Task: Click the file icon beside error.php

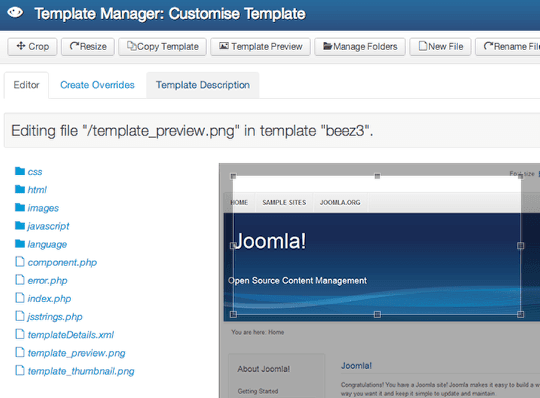Action: click(x=20, y=280)
